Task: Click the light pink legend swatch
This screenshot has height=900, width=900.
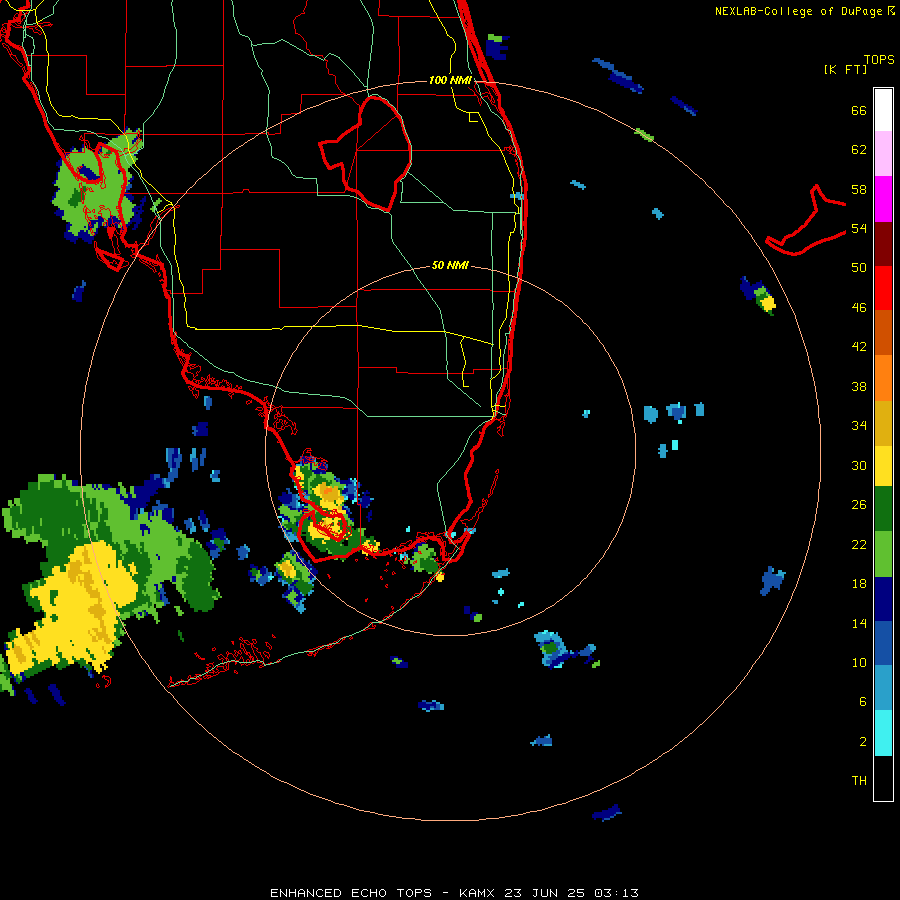Action: pos(883,153)
